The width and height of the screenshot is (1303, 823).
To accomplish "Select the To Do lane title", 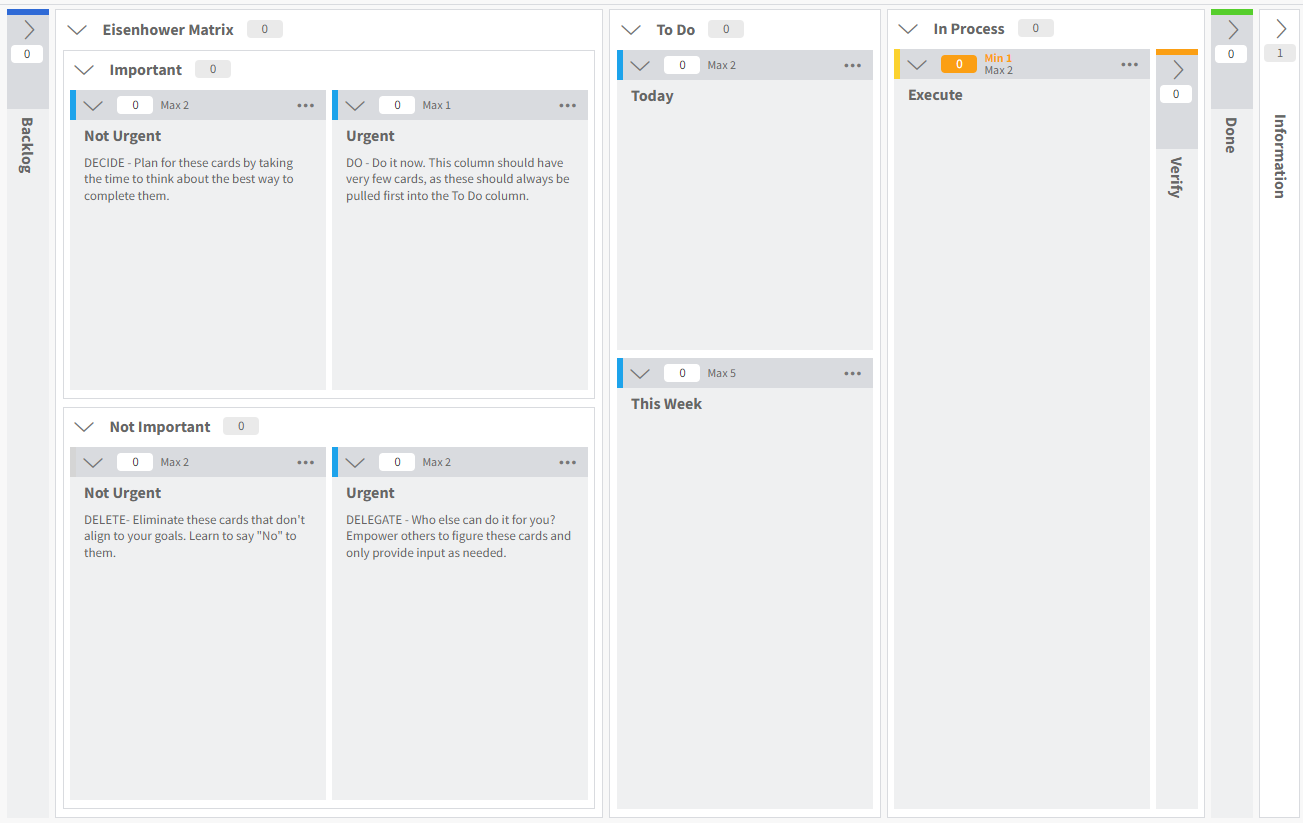I will [676, 30].
